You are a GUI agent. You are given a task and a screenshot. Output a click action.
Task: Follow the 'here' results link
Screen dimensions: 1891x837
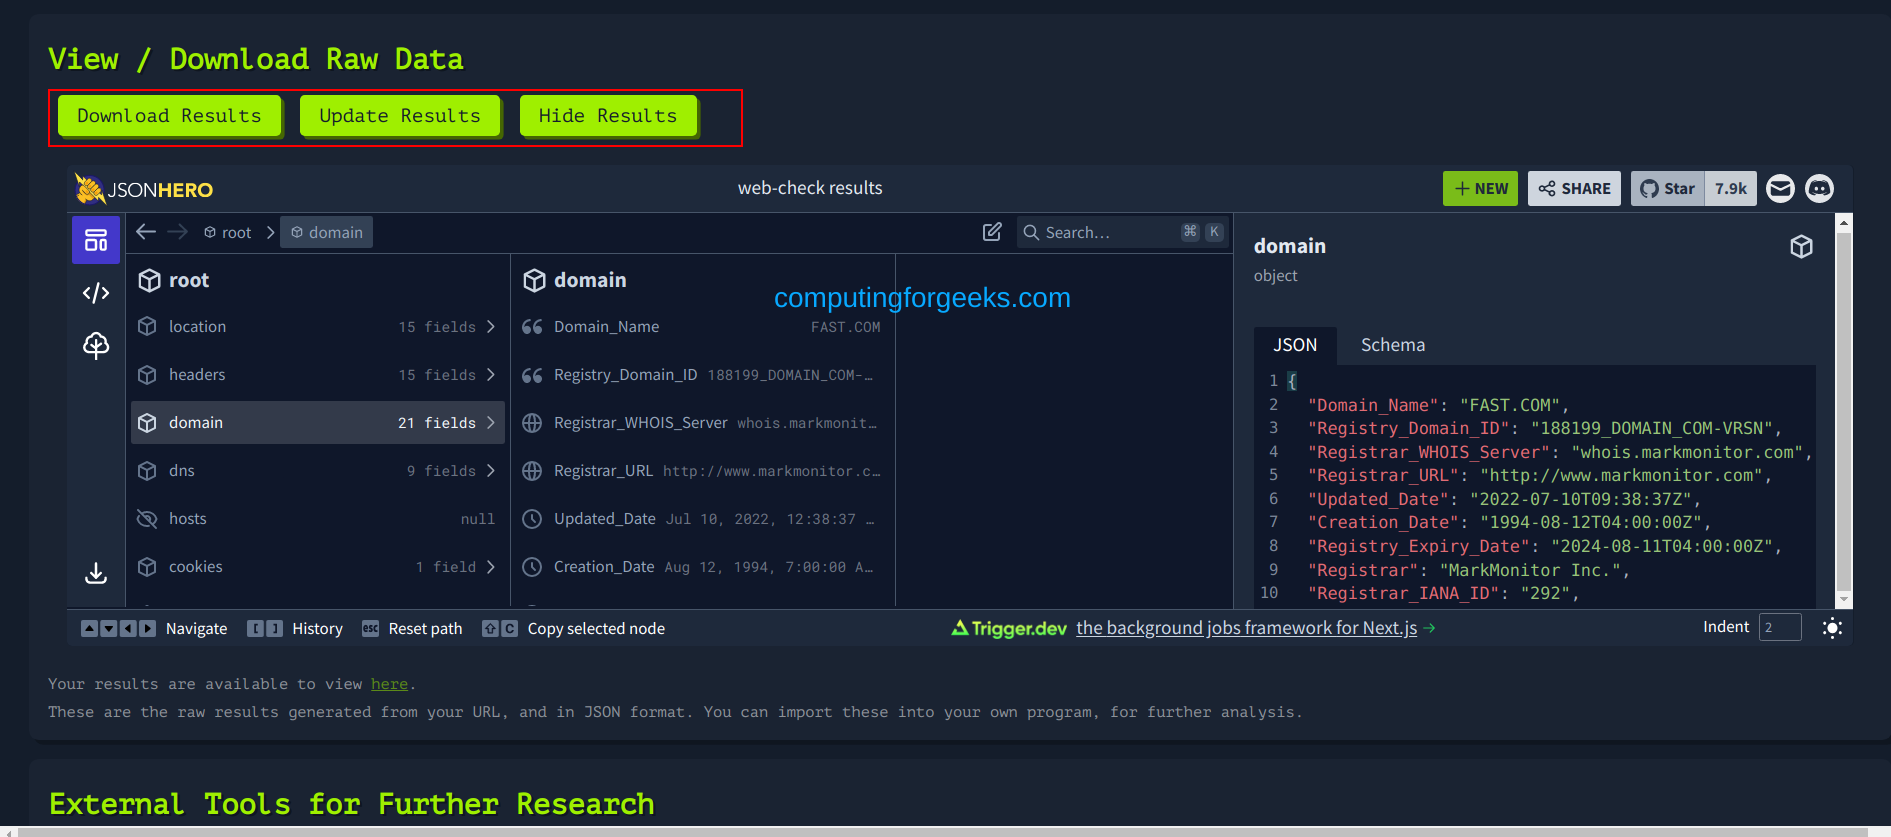pos(389,684)
